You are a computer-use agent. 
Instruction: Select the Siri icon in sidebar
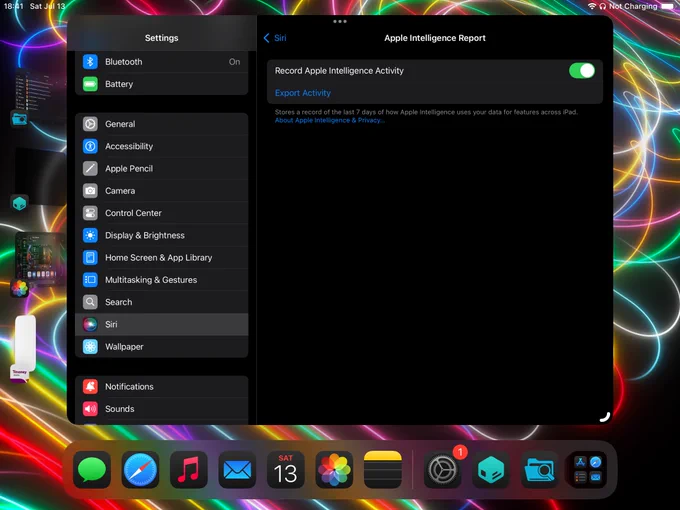tap(90, 324)
